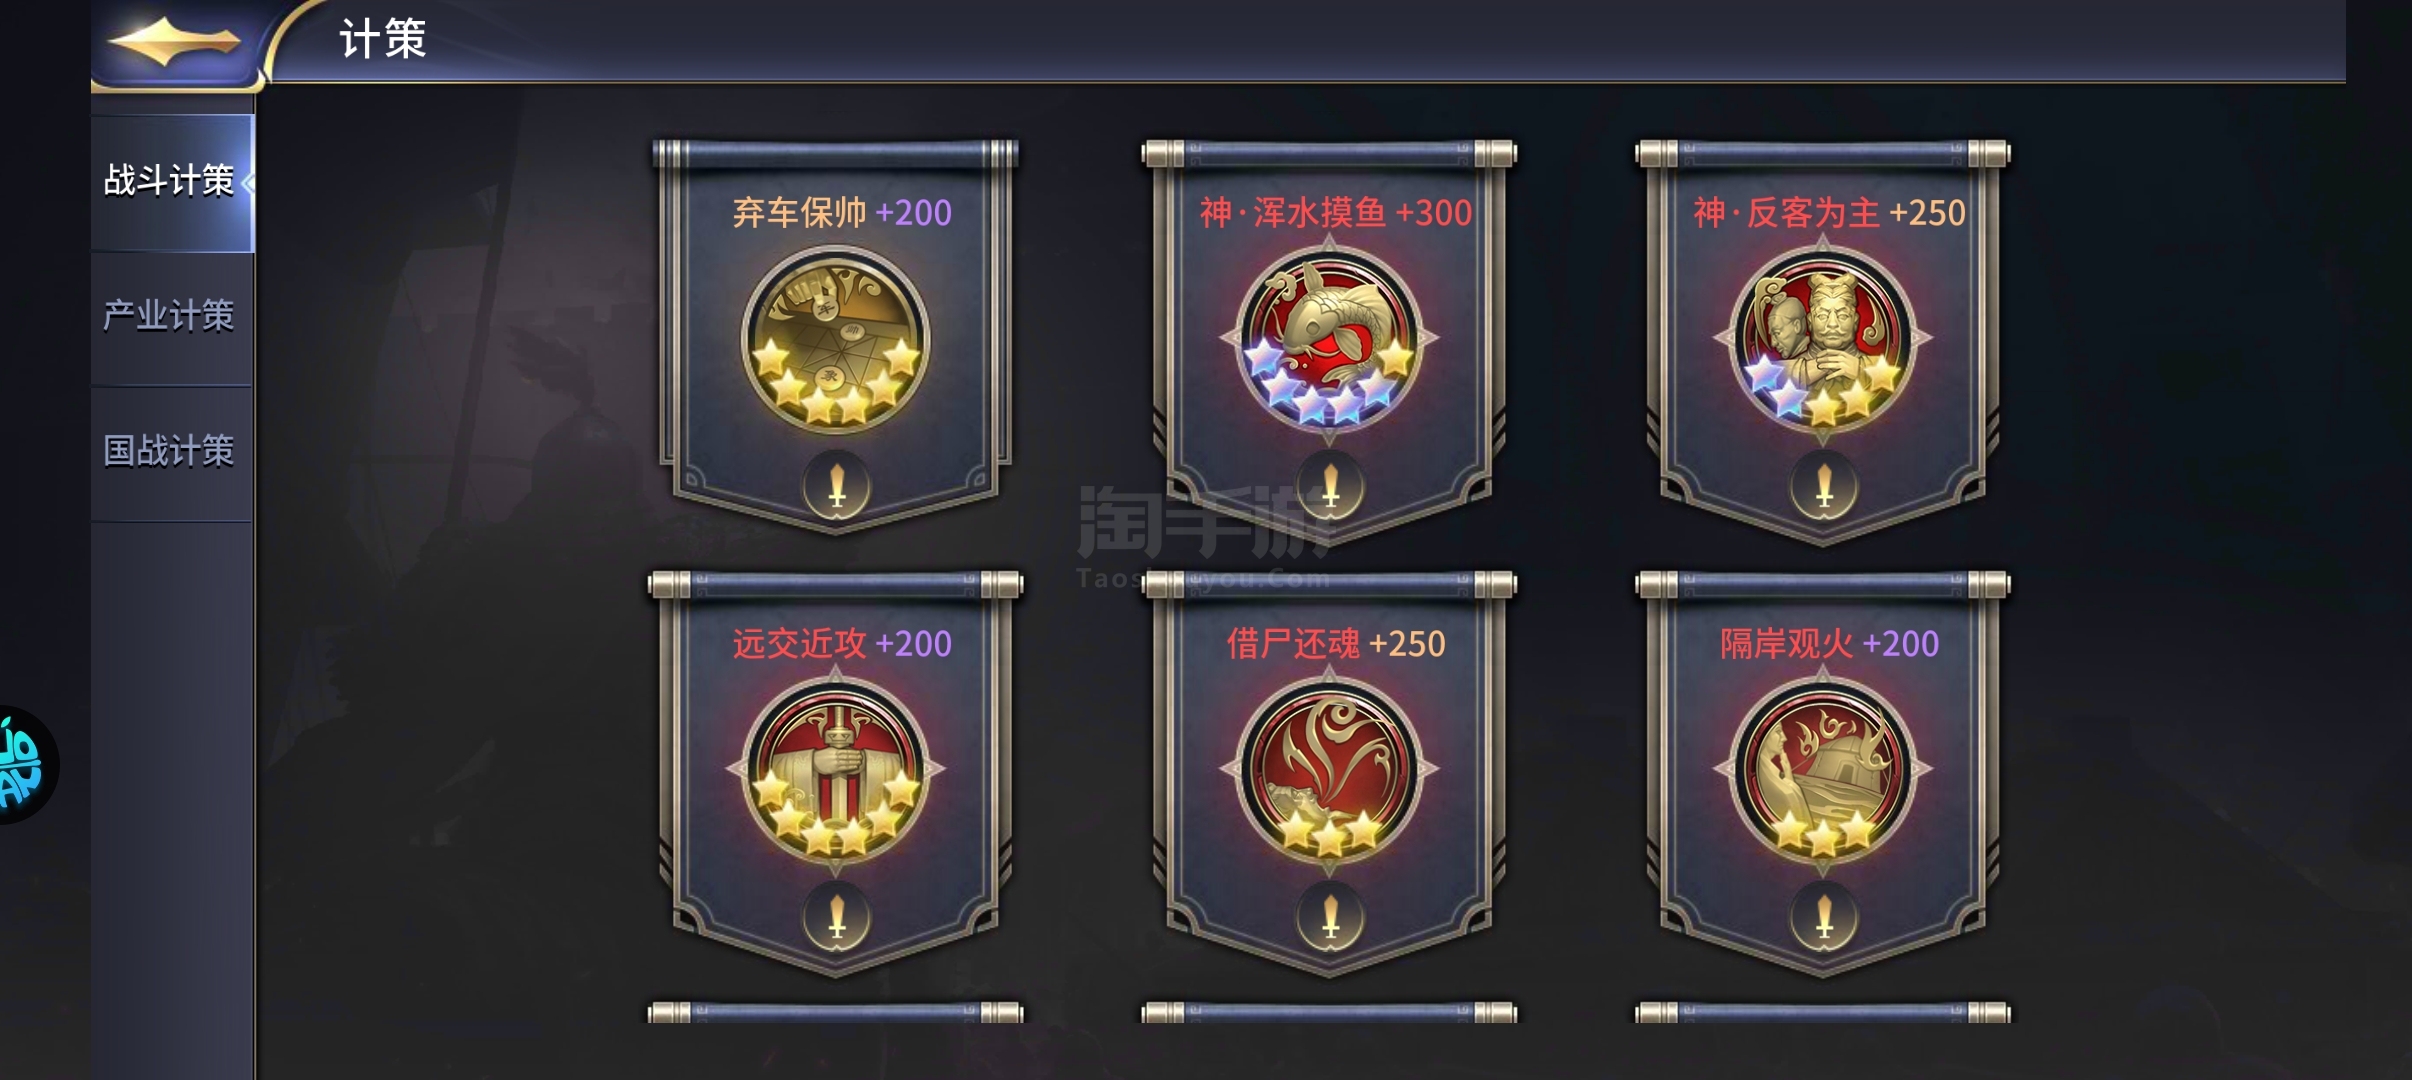Image resolution: width=2412 pixels, height=1080 pixels.
Task: Tap sword badge under 神·反客为主 banner
Action: tap(1824, 485)
